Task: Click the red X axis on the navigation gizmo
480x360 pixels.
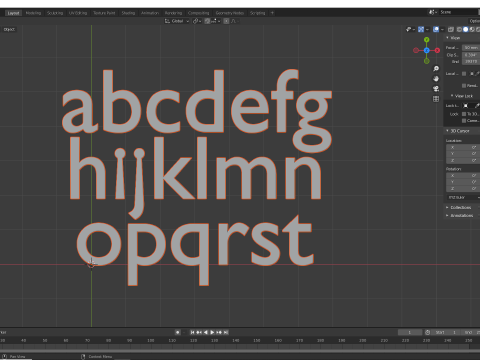Action: click(x=437, y=50)
